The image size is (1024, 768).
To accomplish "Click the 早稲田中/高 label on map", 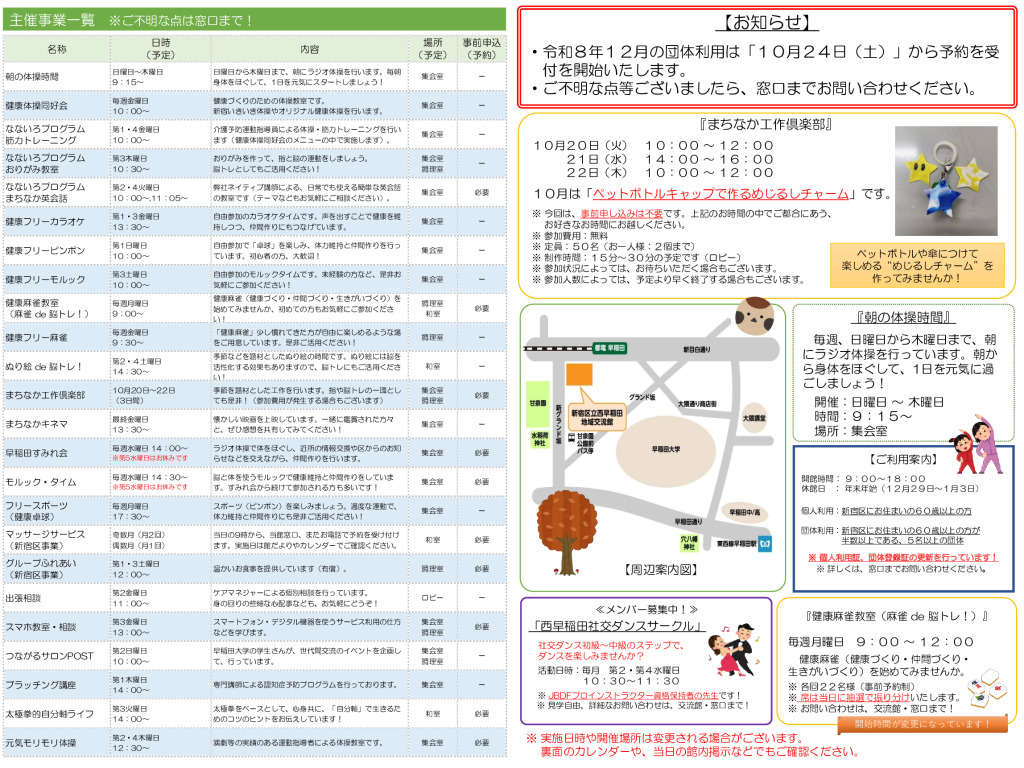I will (744, 513).
